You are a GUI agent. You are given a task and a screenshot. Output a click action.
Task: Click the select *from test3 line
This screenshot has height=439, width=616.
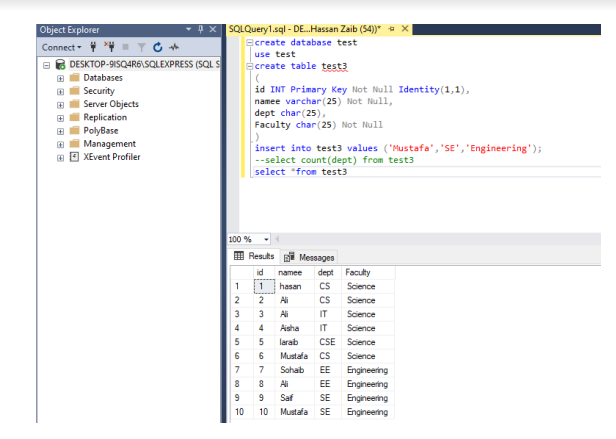point(301,172)
